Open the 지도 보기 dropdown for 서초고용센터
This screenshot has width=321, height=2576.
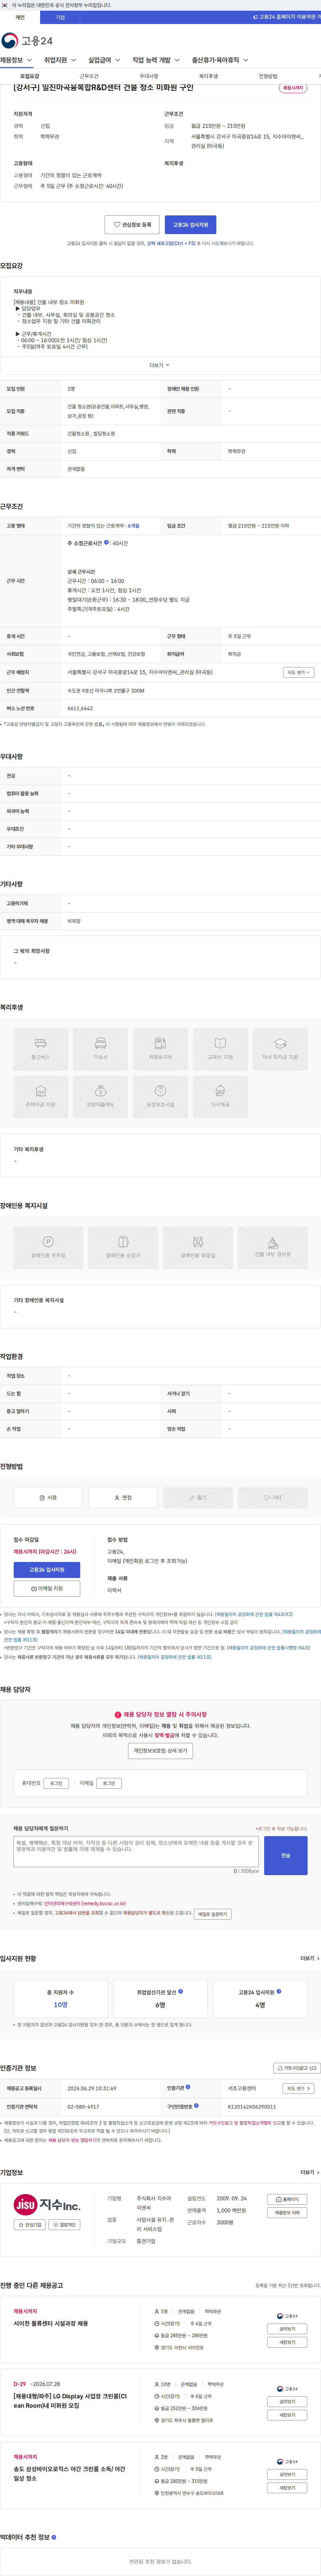[298, 2088]
